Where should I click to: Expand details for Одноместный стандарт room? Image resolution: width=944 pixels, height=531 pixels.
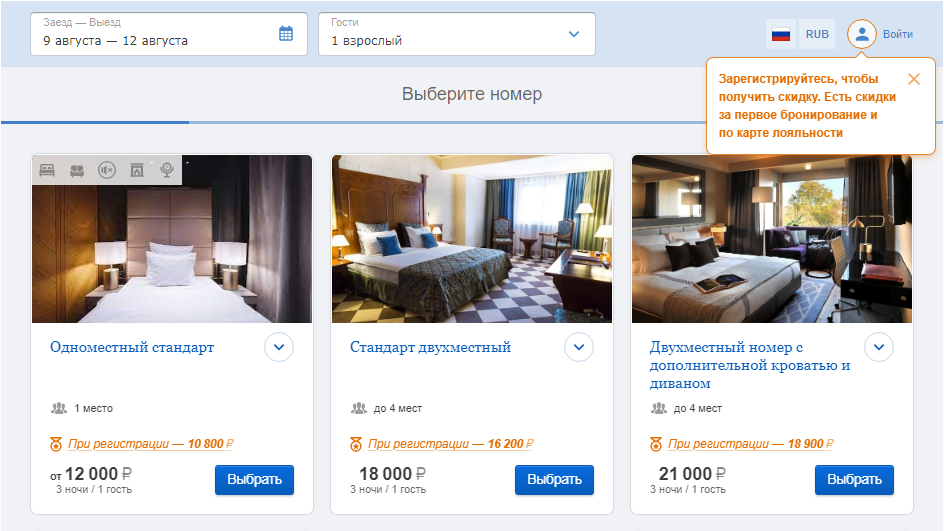(x=279, y=347)
